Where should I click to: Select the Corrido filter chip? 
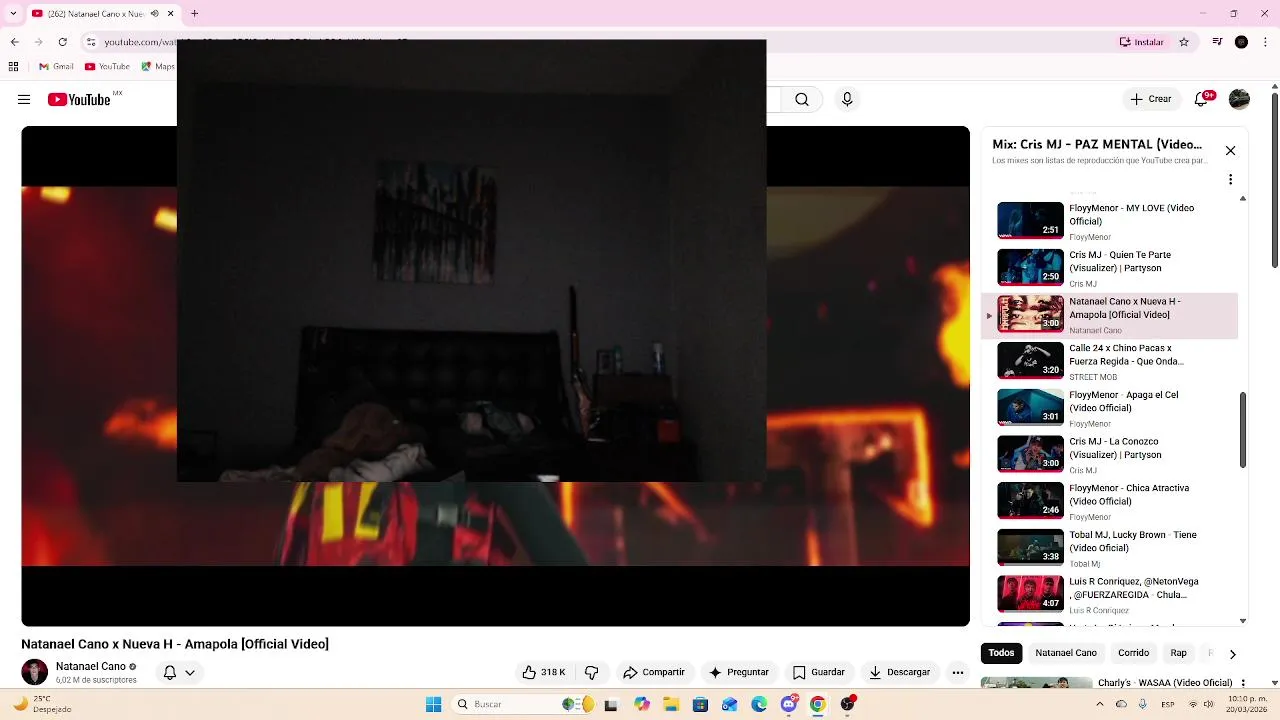point(1133,653)
